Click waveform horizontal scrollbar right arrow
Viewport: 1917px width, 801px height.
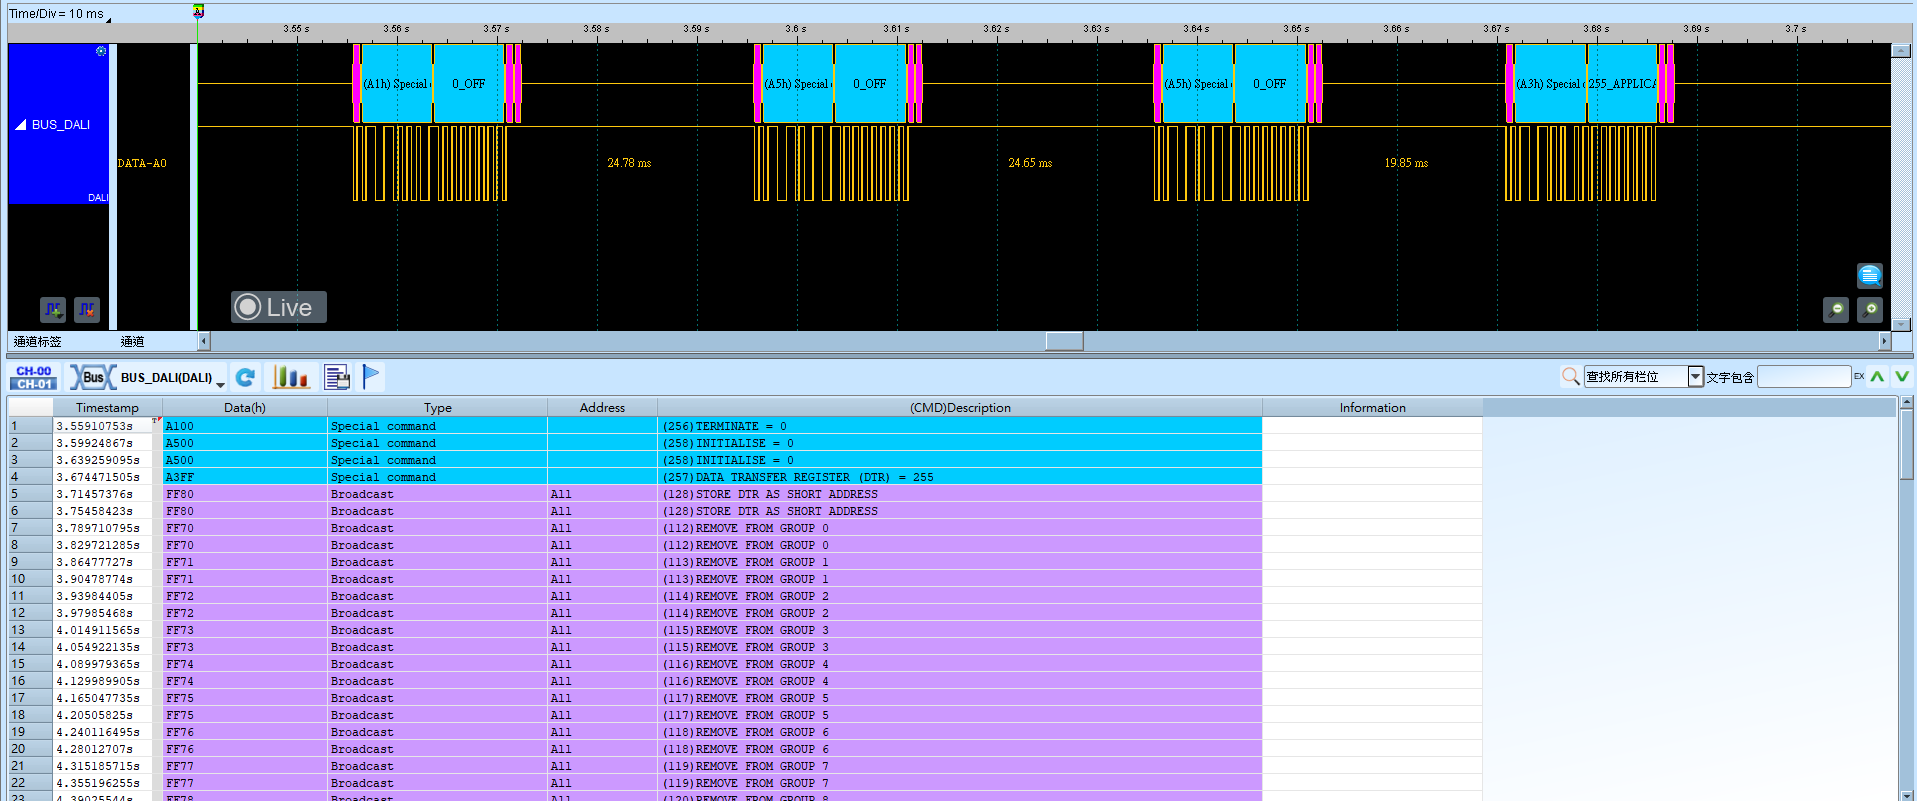(x=1884, y=341)
